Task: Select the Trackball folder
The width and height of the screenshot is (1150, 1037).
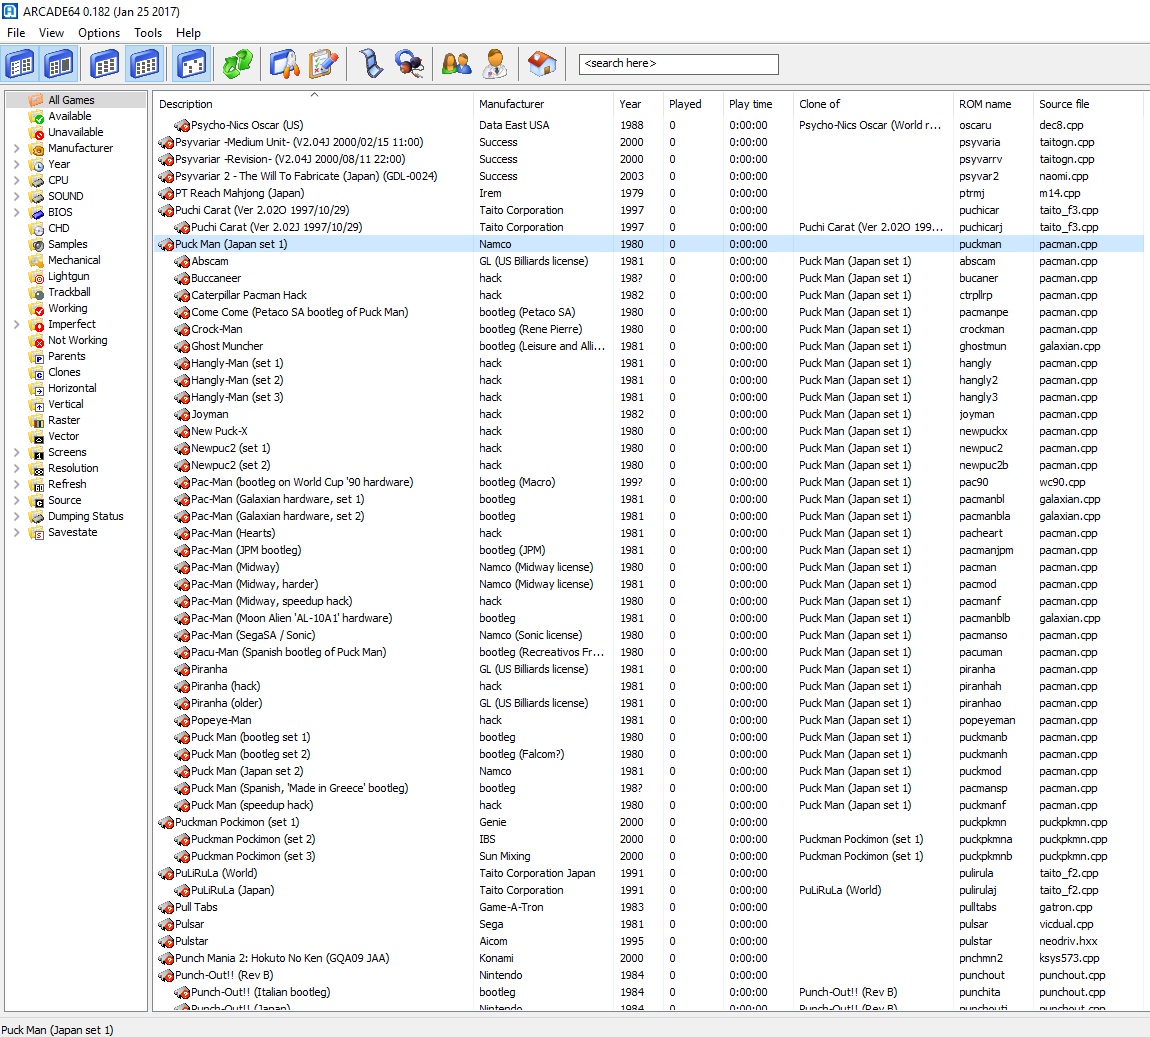Action: pos(70,293)
